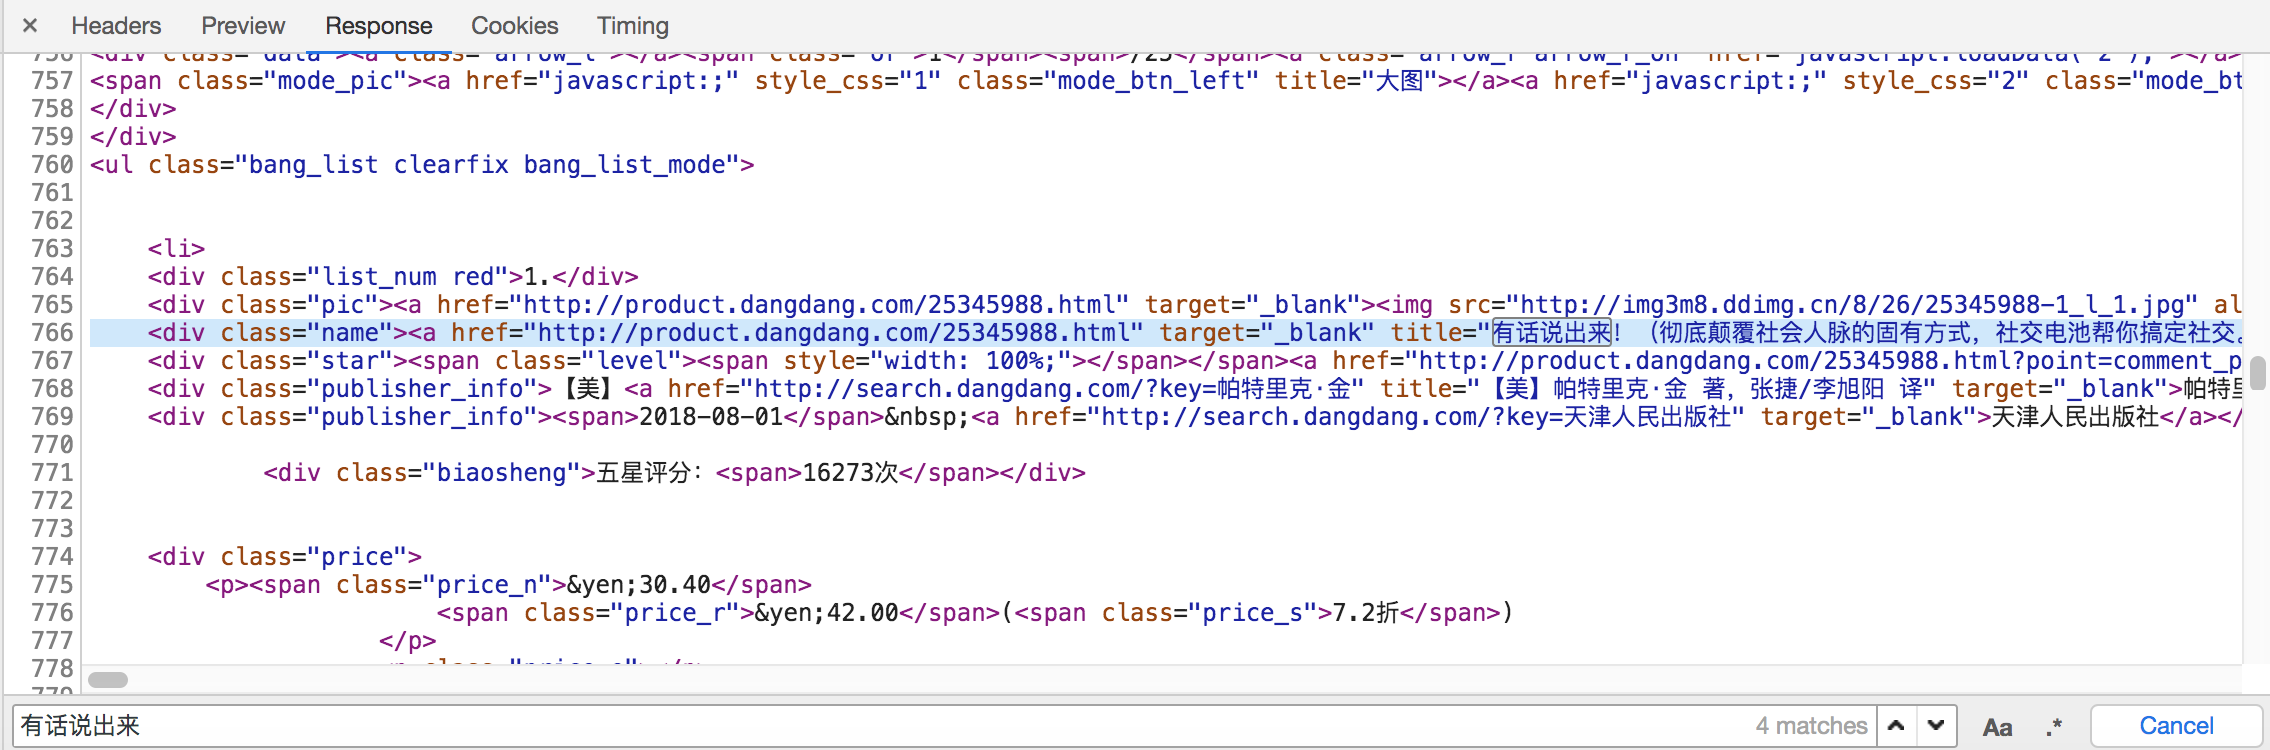The image size is (2270, 750).
Task: Click the list_num red div line
Action: 393,277
